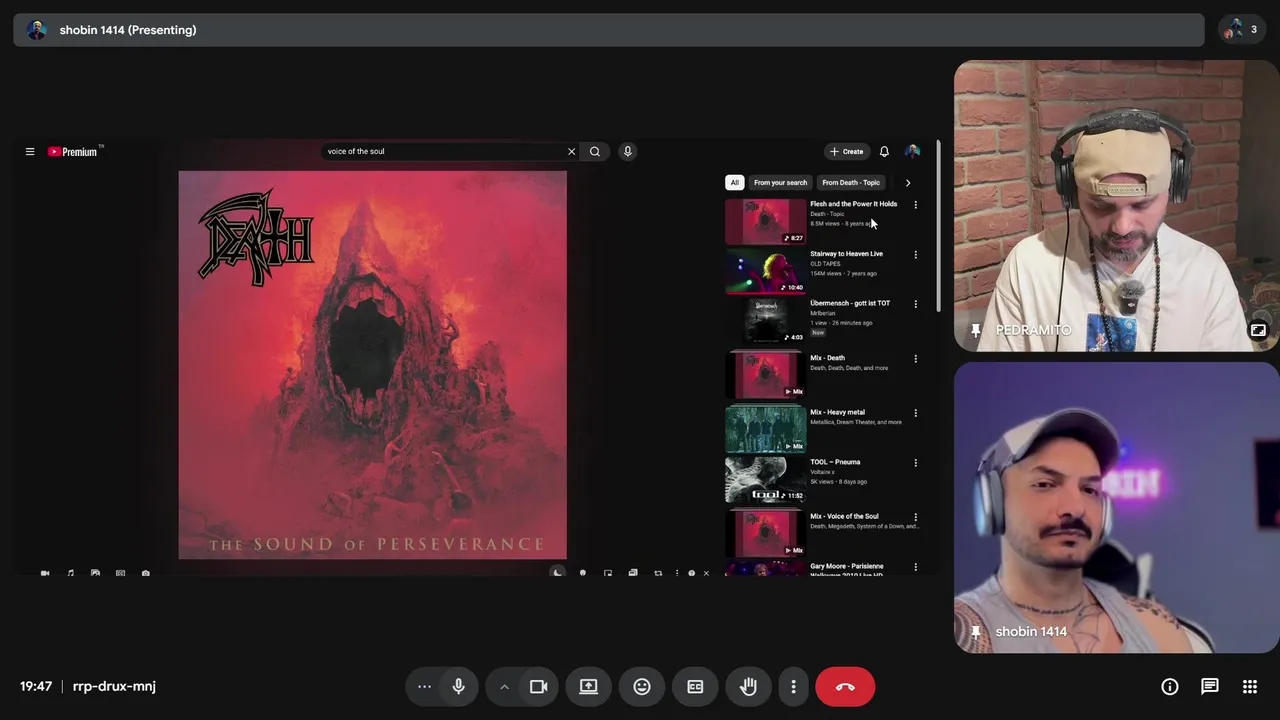Open Übermensch - gott ist TOT video
The width and height of the screenshot is (1280, 720).
tap(850, 303)
